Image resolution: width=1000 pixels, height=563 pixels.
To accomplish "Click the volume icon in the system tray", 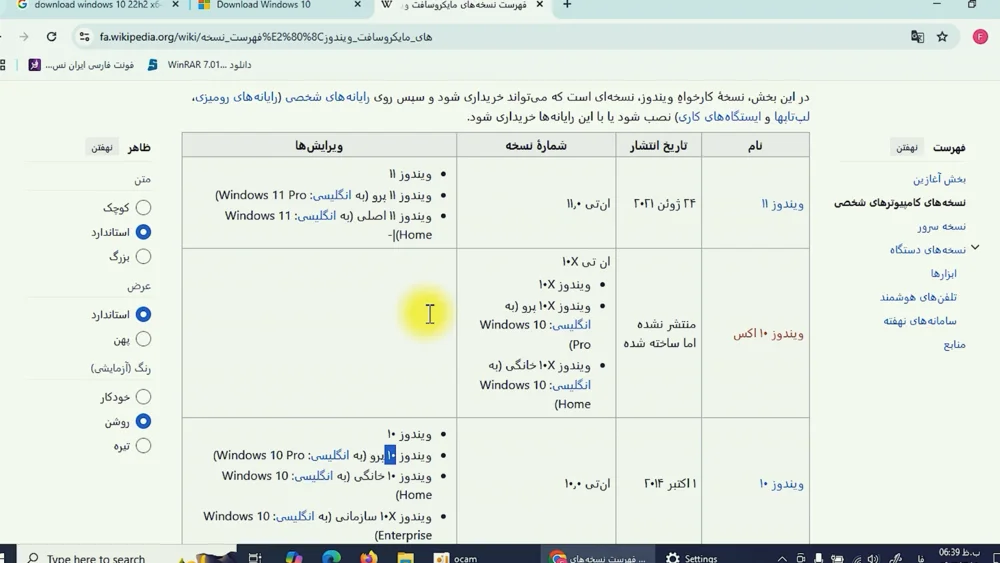I will pos(873,559).
